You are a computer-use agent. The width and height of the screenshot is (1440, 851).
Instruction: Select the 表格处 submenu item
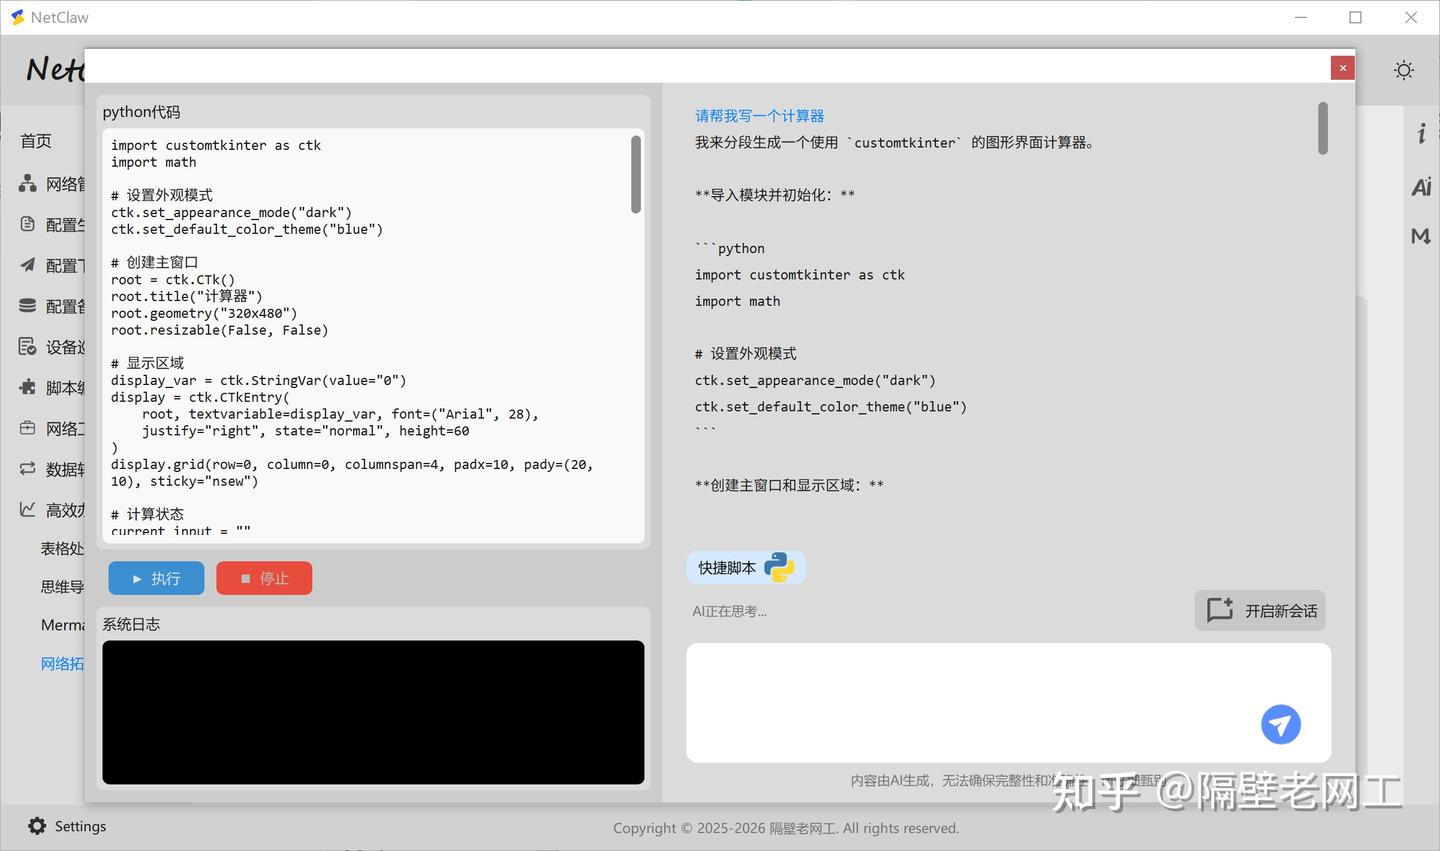point(62,548)
